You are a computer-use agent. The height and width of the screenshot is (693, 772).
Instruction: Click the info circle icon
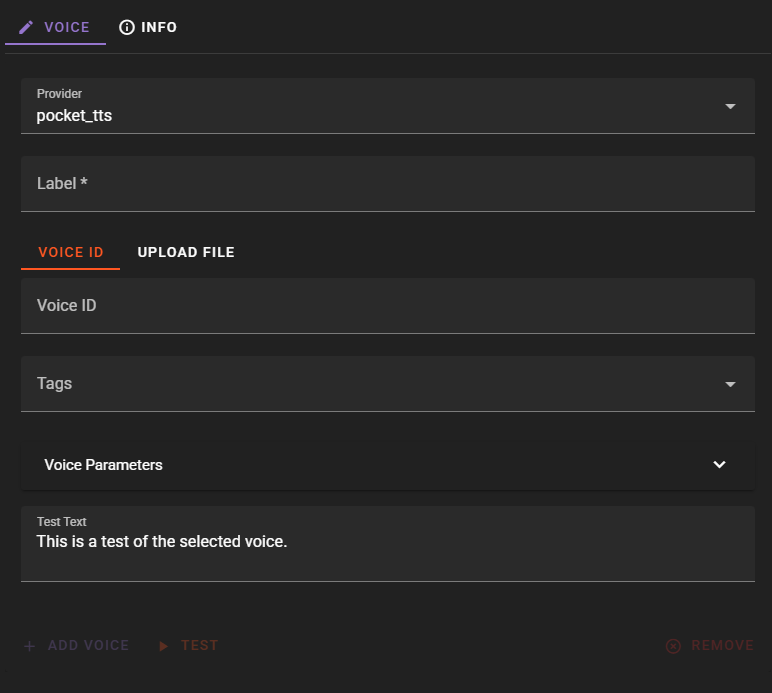(127, 28)
